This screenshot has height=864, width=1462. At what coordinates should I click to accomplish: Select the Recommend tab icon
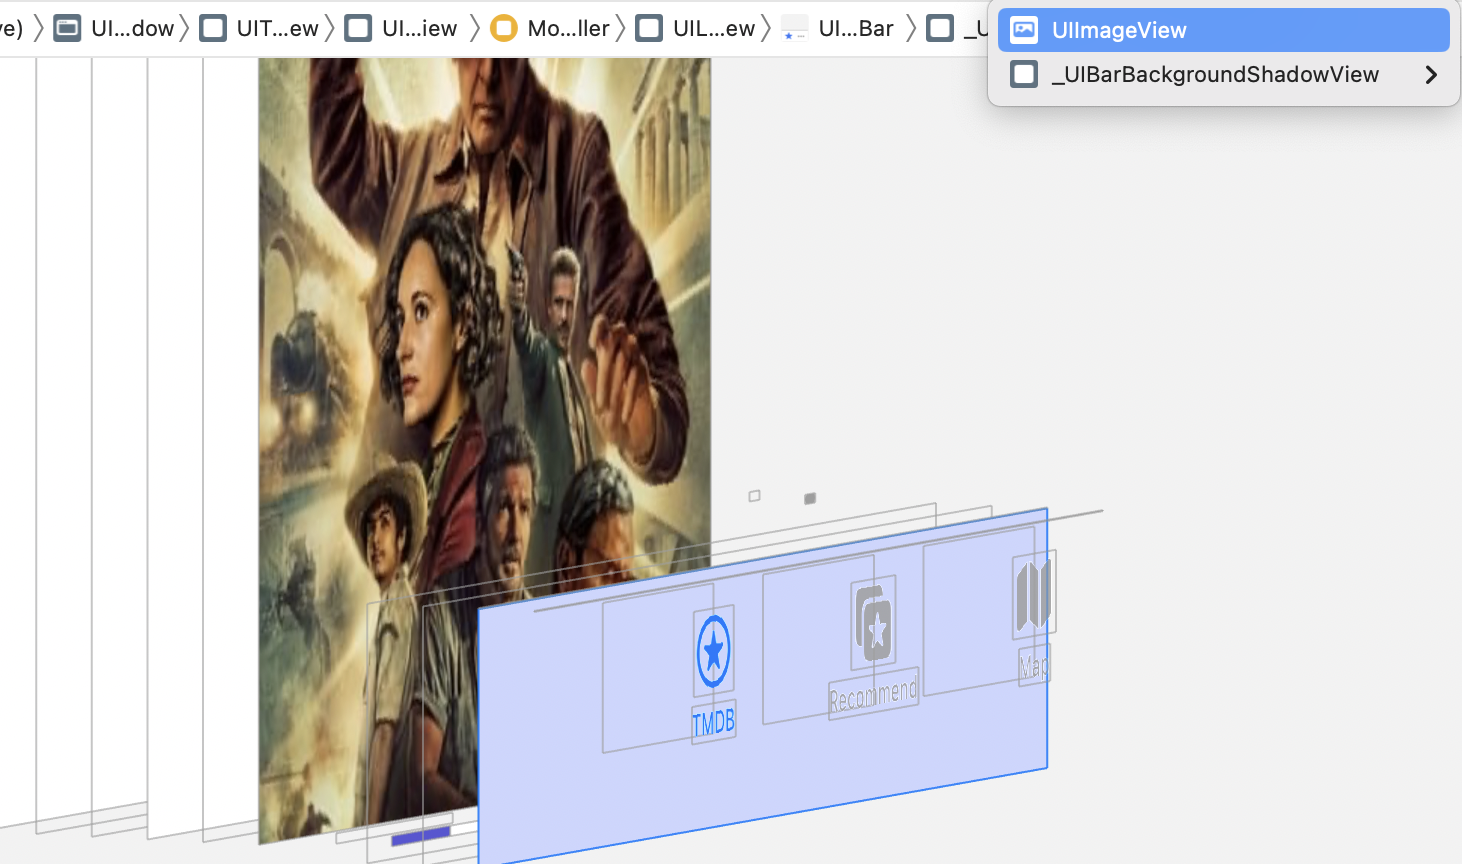pyautogui.click(x=874, y=622)
